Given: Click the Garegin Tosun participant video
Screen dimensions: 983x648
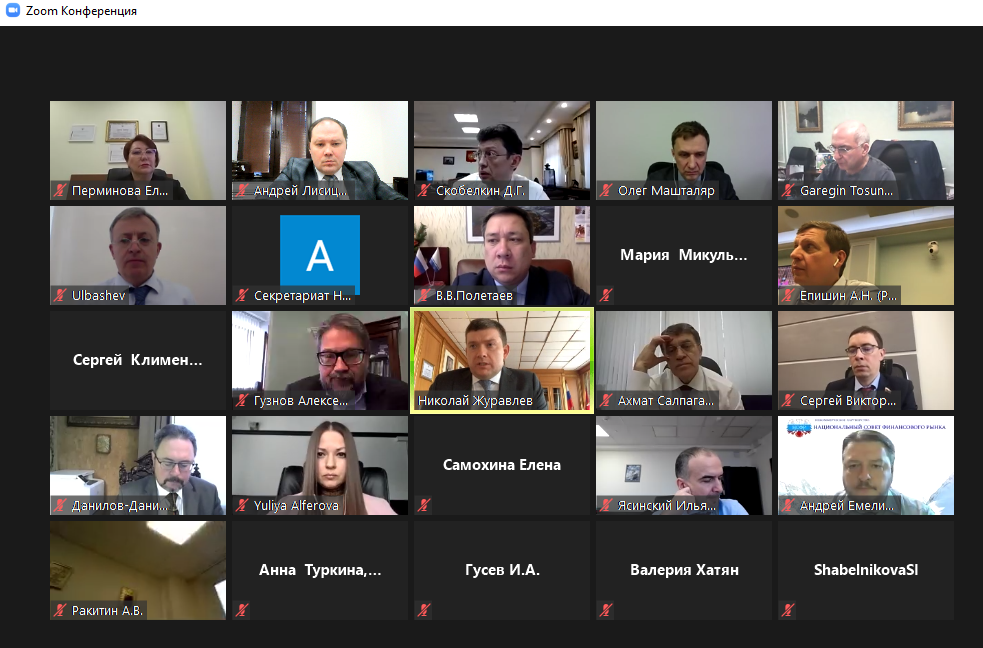Looking at the screenshot, I should (866, 150).
